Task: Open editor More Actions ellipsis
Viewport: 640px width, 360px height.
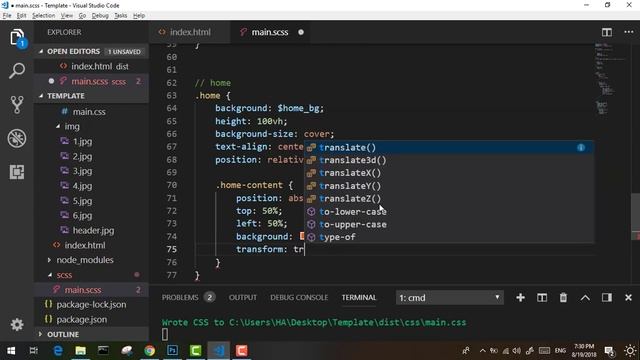Action: click(x=629, y=32)
